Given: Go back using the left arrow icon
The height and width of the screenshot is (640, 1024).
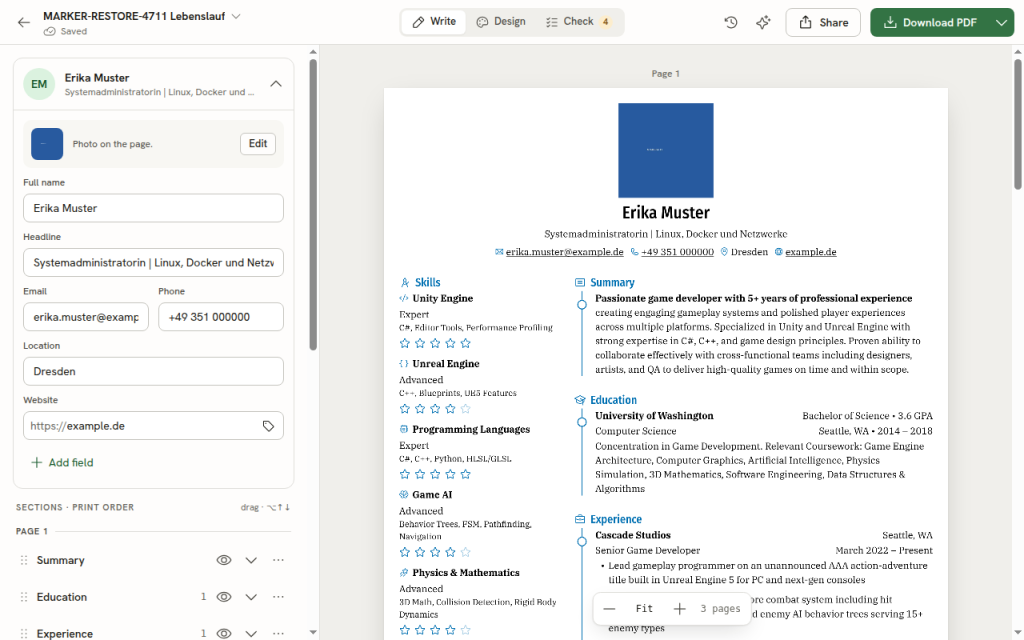Looking at the screenshot, I should pos(24,22).
